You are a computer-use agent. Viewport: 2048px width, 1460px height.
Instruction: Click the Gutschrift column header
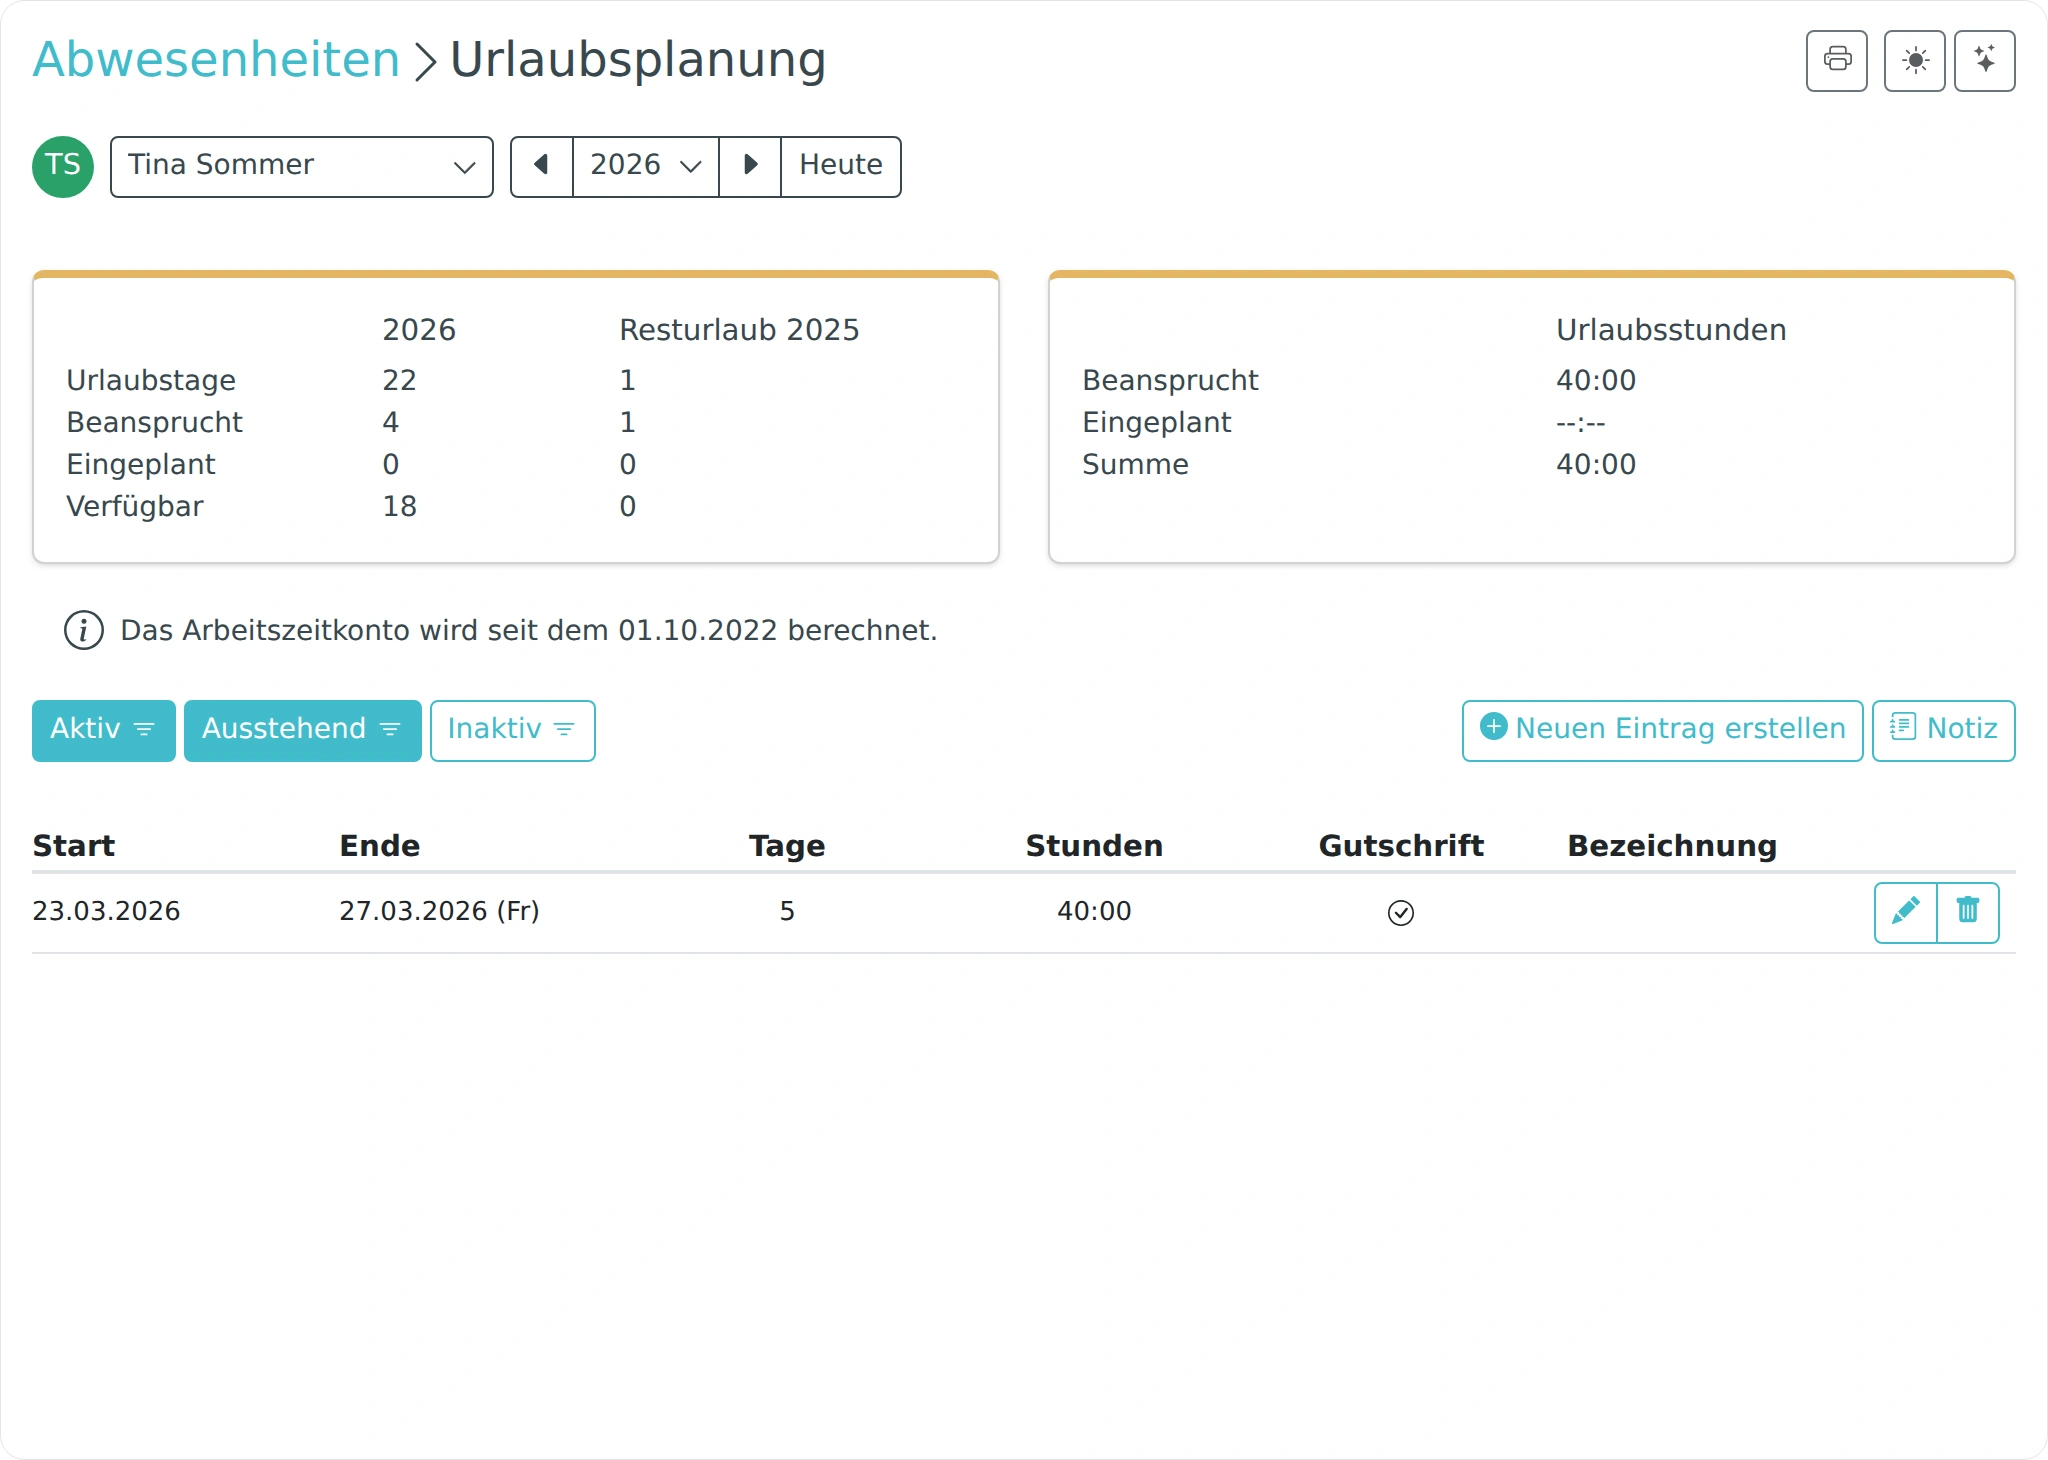1401,846
